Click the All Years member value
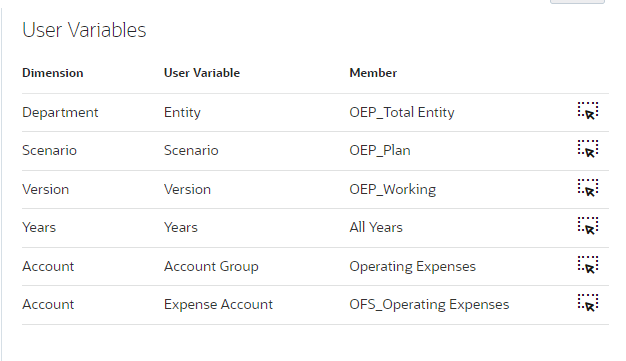Image resolution: width=626 pixels, height=361 pixels. (376, 227)
